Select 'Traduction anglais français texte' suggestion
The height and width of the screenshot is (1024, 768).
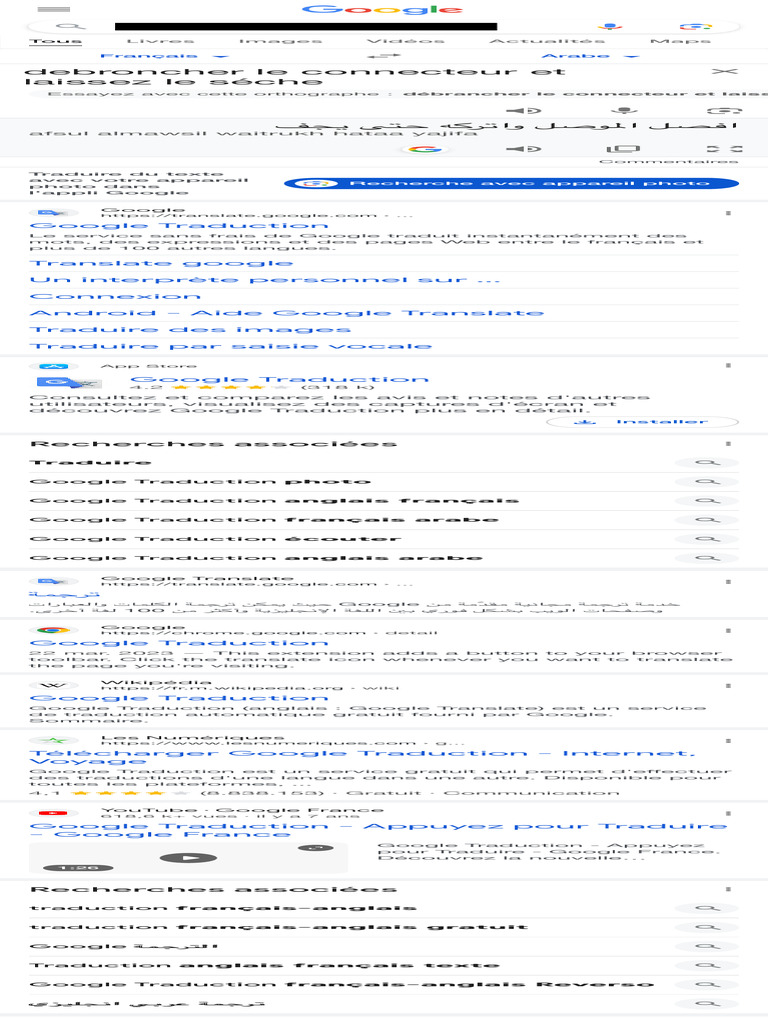264,965
